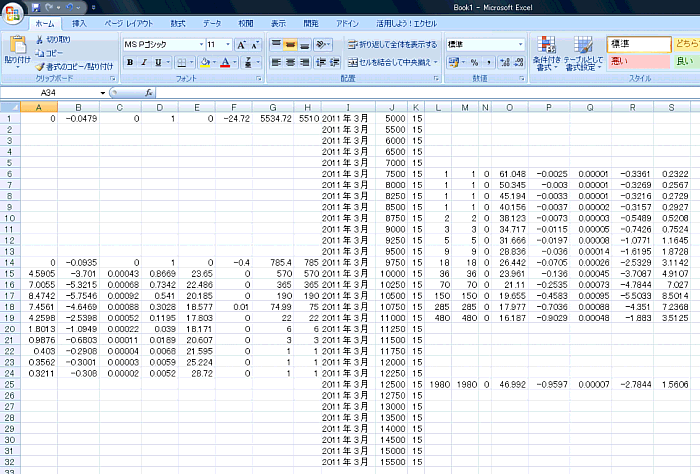Activate the Format Painter brush
This screenshot has width=700, height=474.
pos(40,67)
